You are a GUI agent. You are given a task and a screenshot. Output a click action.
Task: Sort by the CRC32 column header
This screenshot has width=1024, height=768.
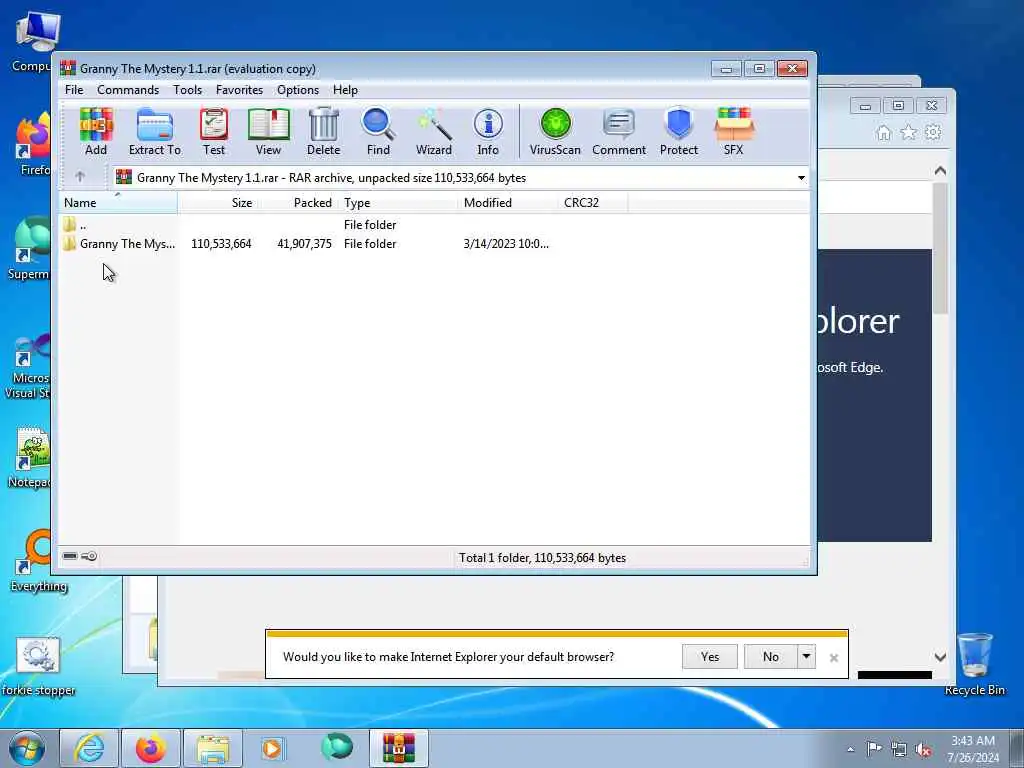pos(593,203)
